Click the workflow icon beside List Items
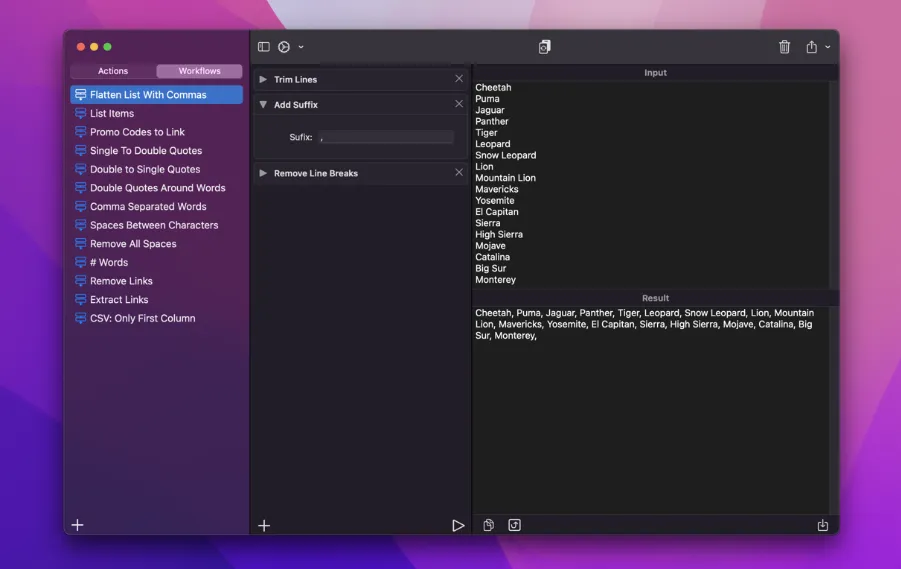The height and width of the screenshot is (569, 901). 80,113
